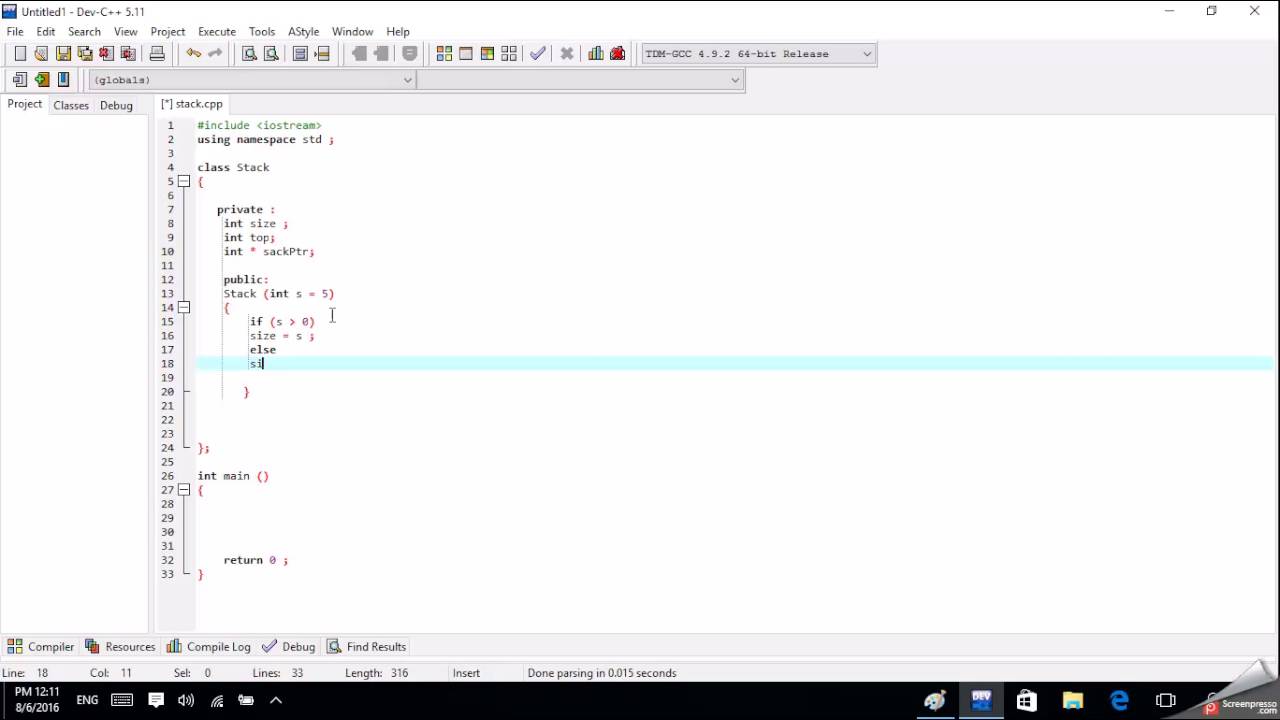This screenshot has width=1280, height=720.
Task: Open File Explorer from the taskbar
Action: pos(1073,700)
